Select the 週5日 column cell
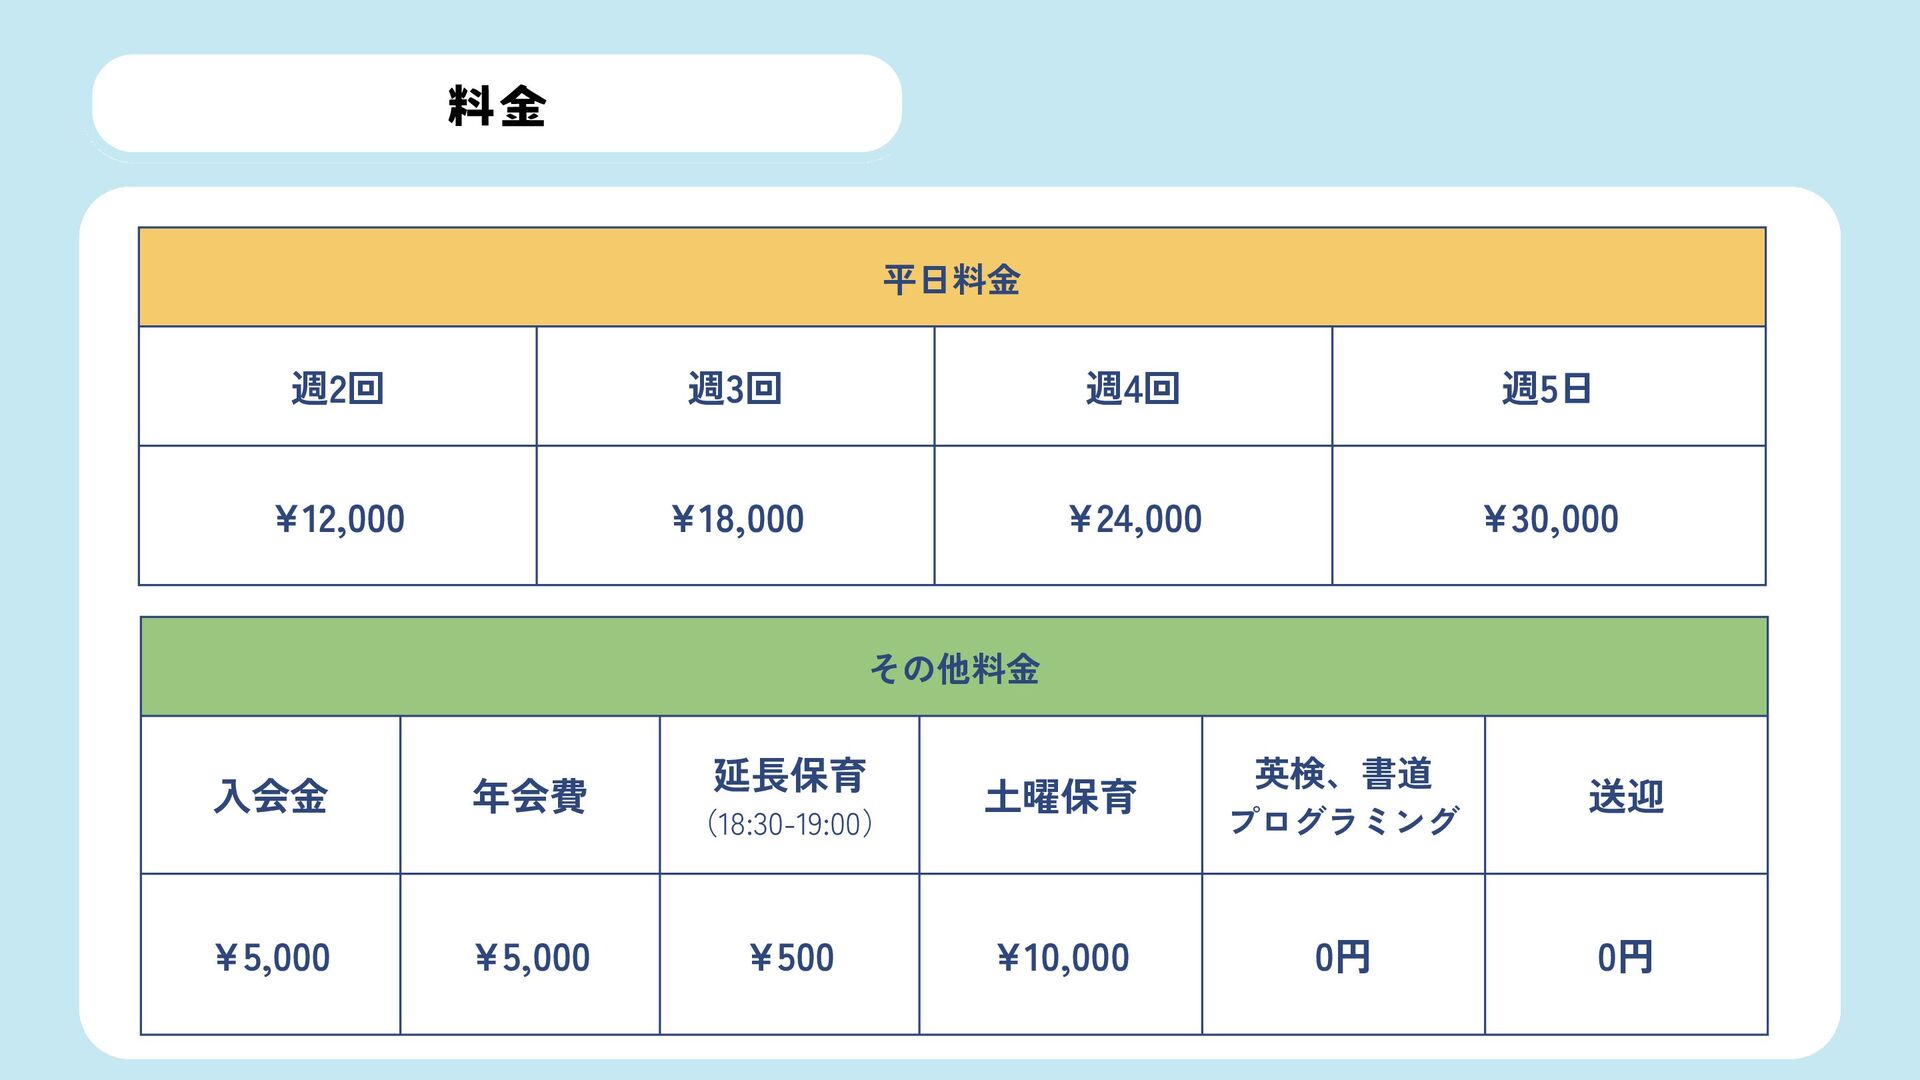Screen dimensions: 1920x1080 1547,388
